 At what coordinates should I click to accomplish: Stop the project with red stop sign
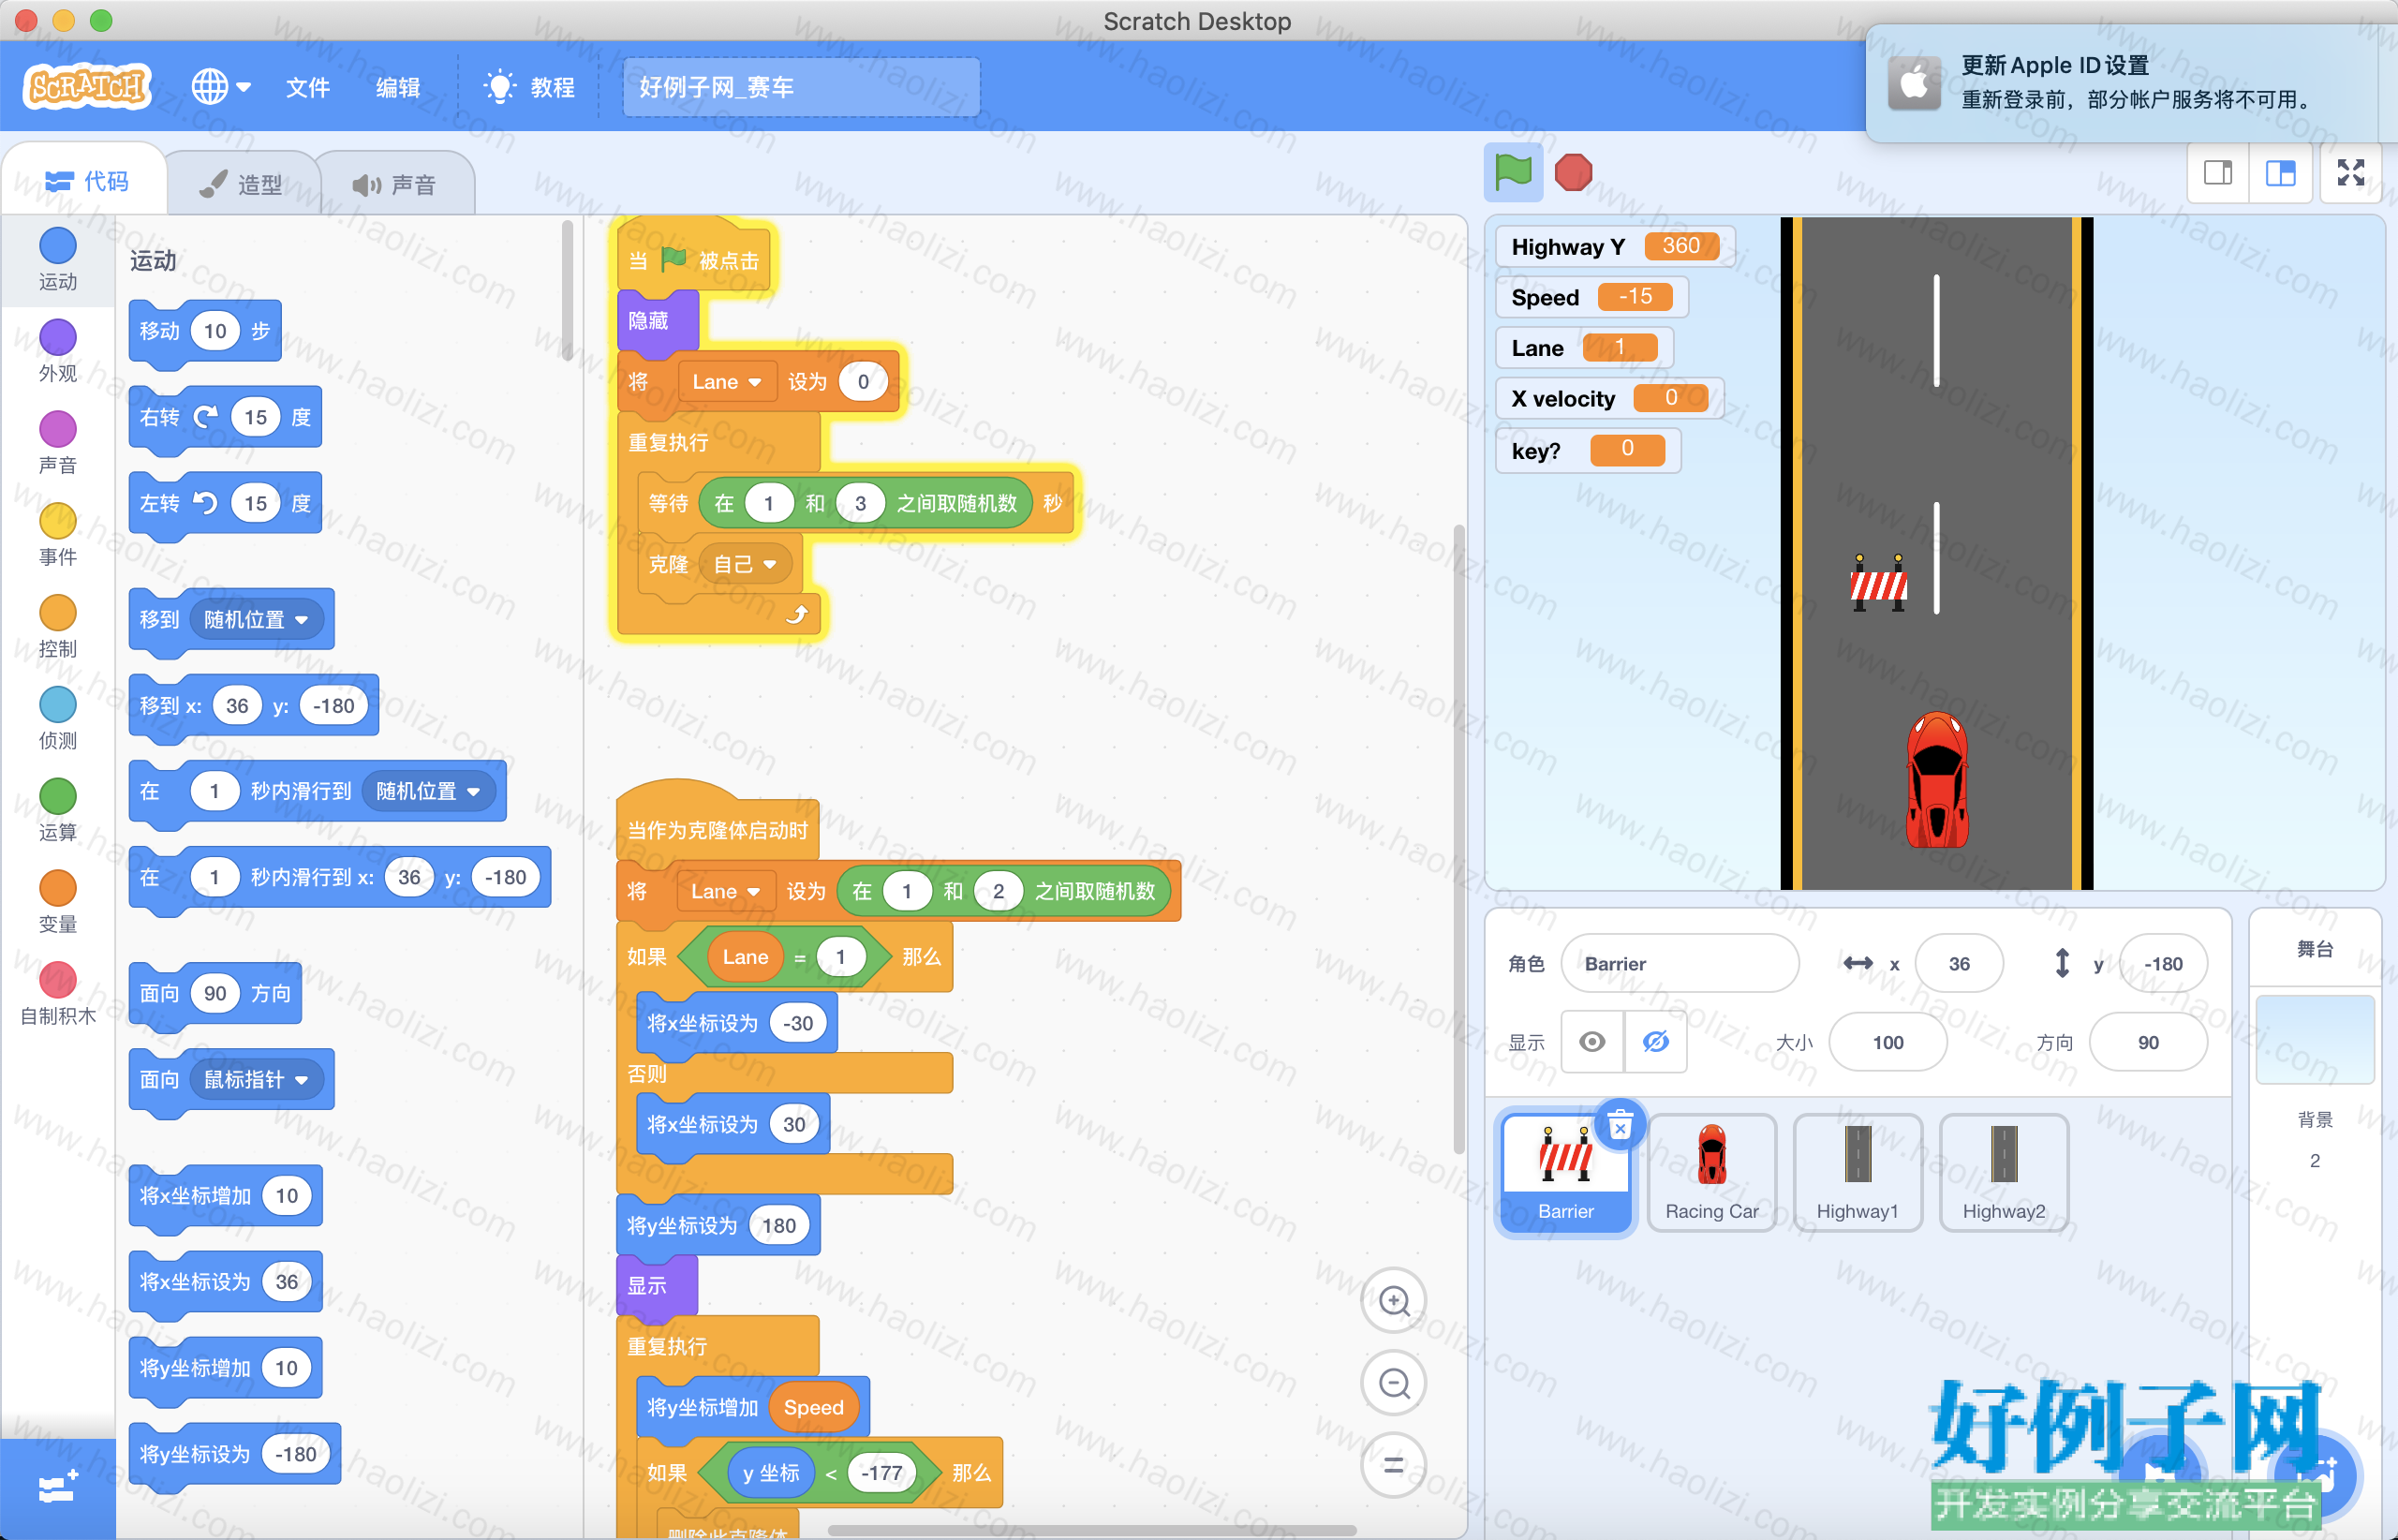coord(1573,172)
